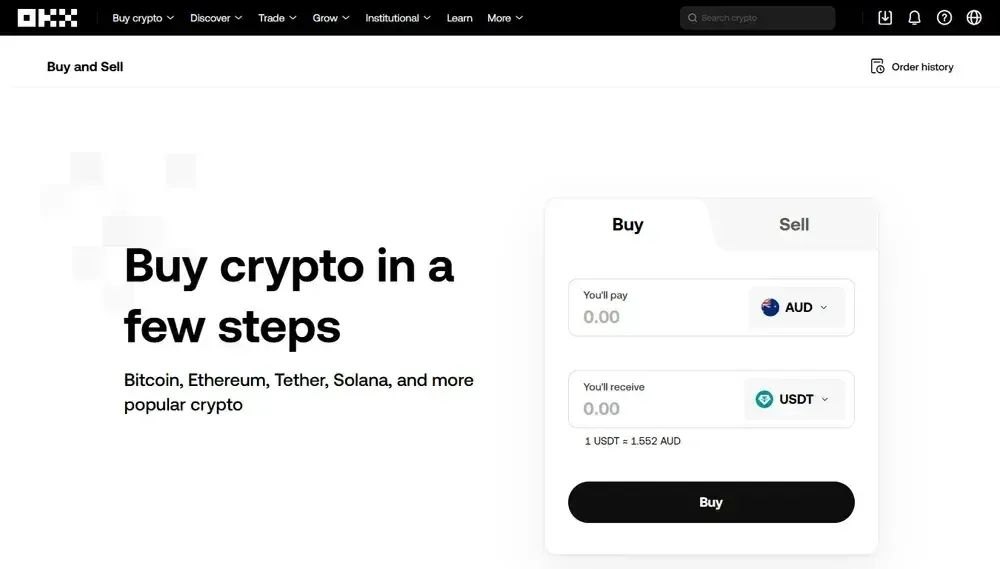Open the Learn link
Viewport: 1000px width, 569px height.
coord(460,18)
